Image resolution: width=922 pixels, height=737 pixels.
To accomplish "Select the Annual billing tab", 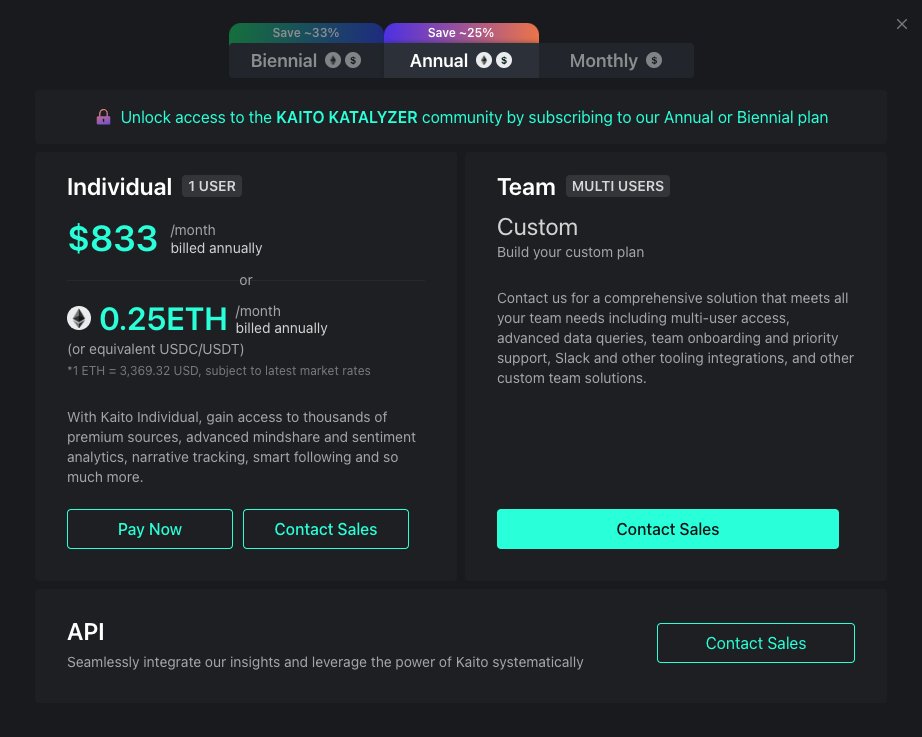I will point(461,61).
